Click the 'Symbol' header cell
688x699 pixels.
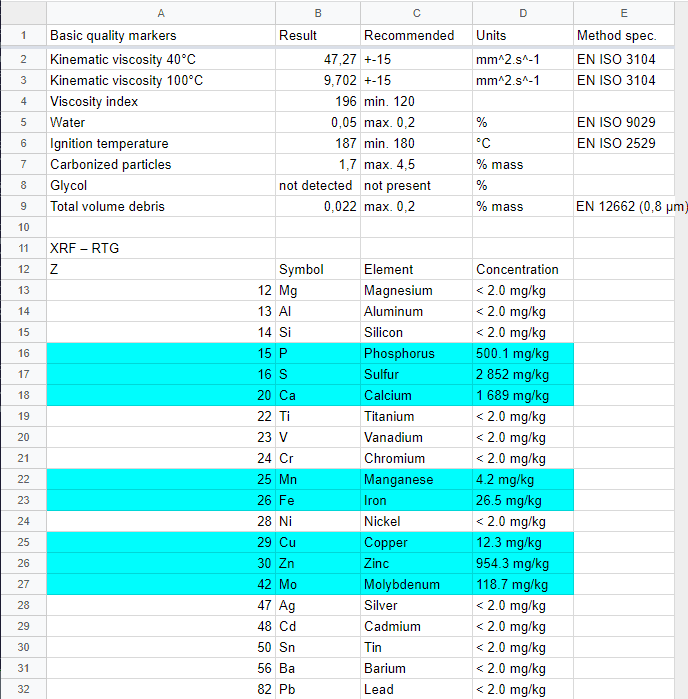coord(318,269)
